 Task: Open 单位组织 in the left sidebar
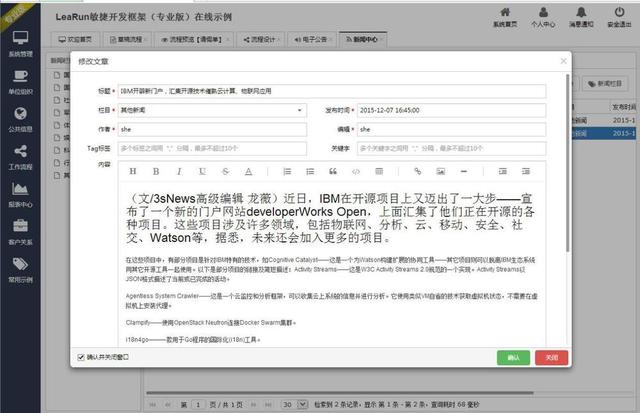click(x=20, y=82)
